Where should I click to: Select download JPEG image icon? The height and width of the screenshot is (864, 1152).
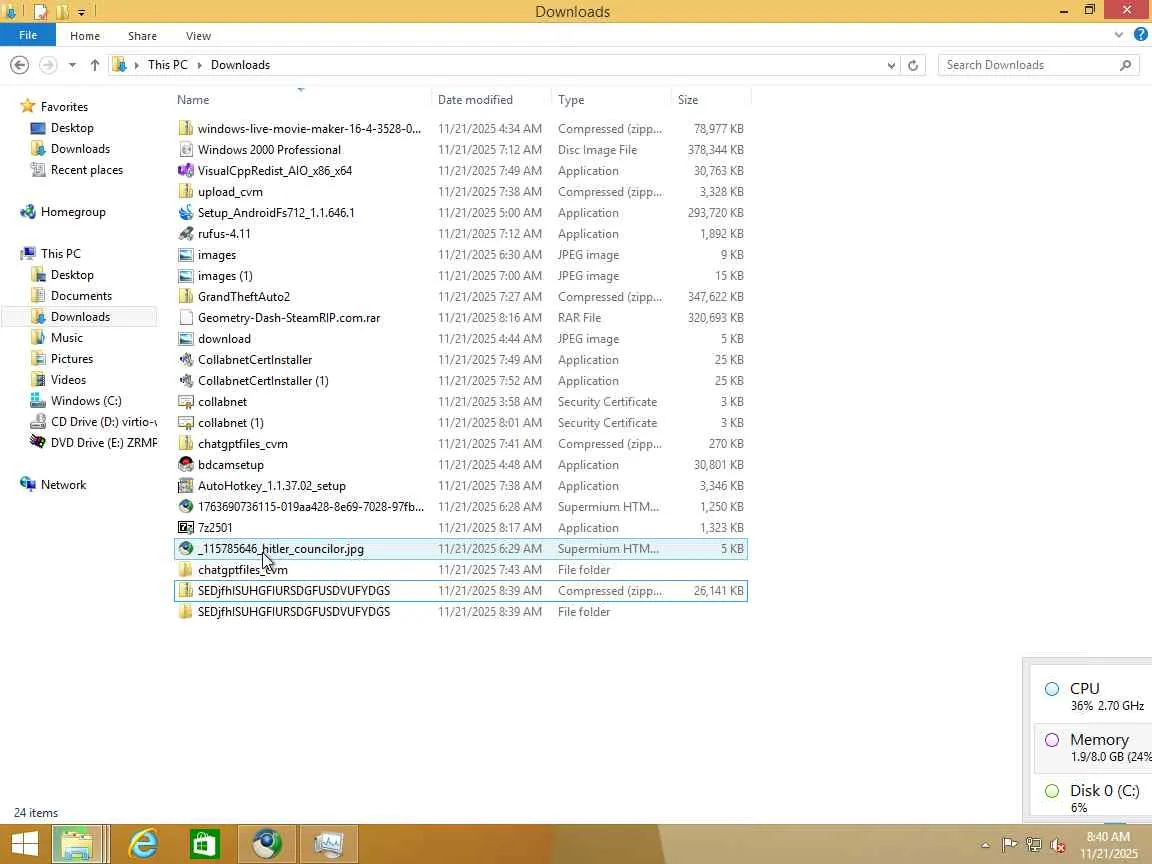[186, 339]
